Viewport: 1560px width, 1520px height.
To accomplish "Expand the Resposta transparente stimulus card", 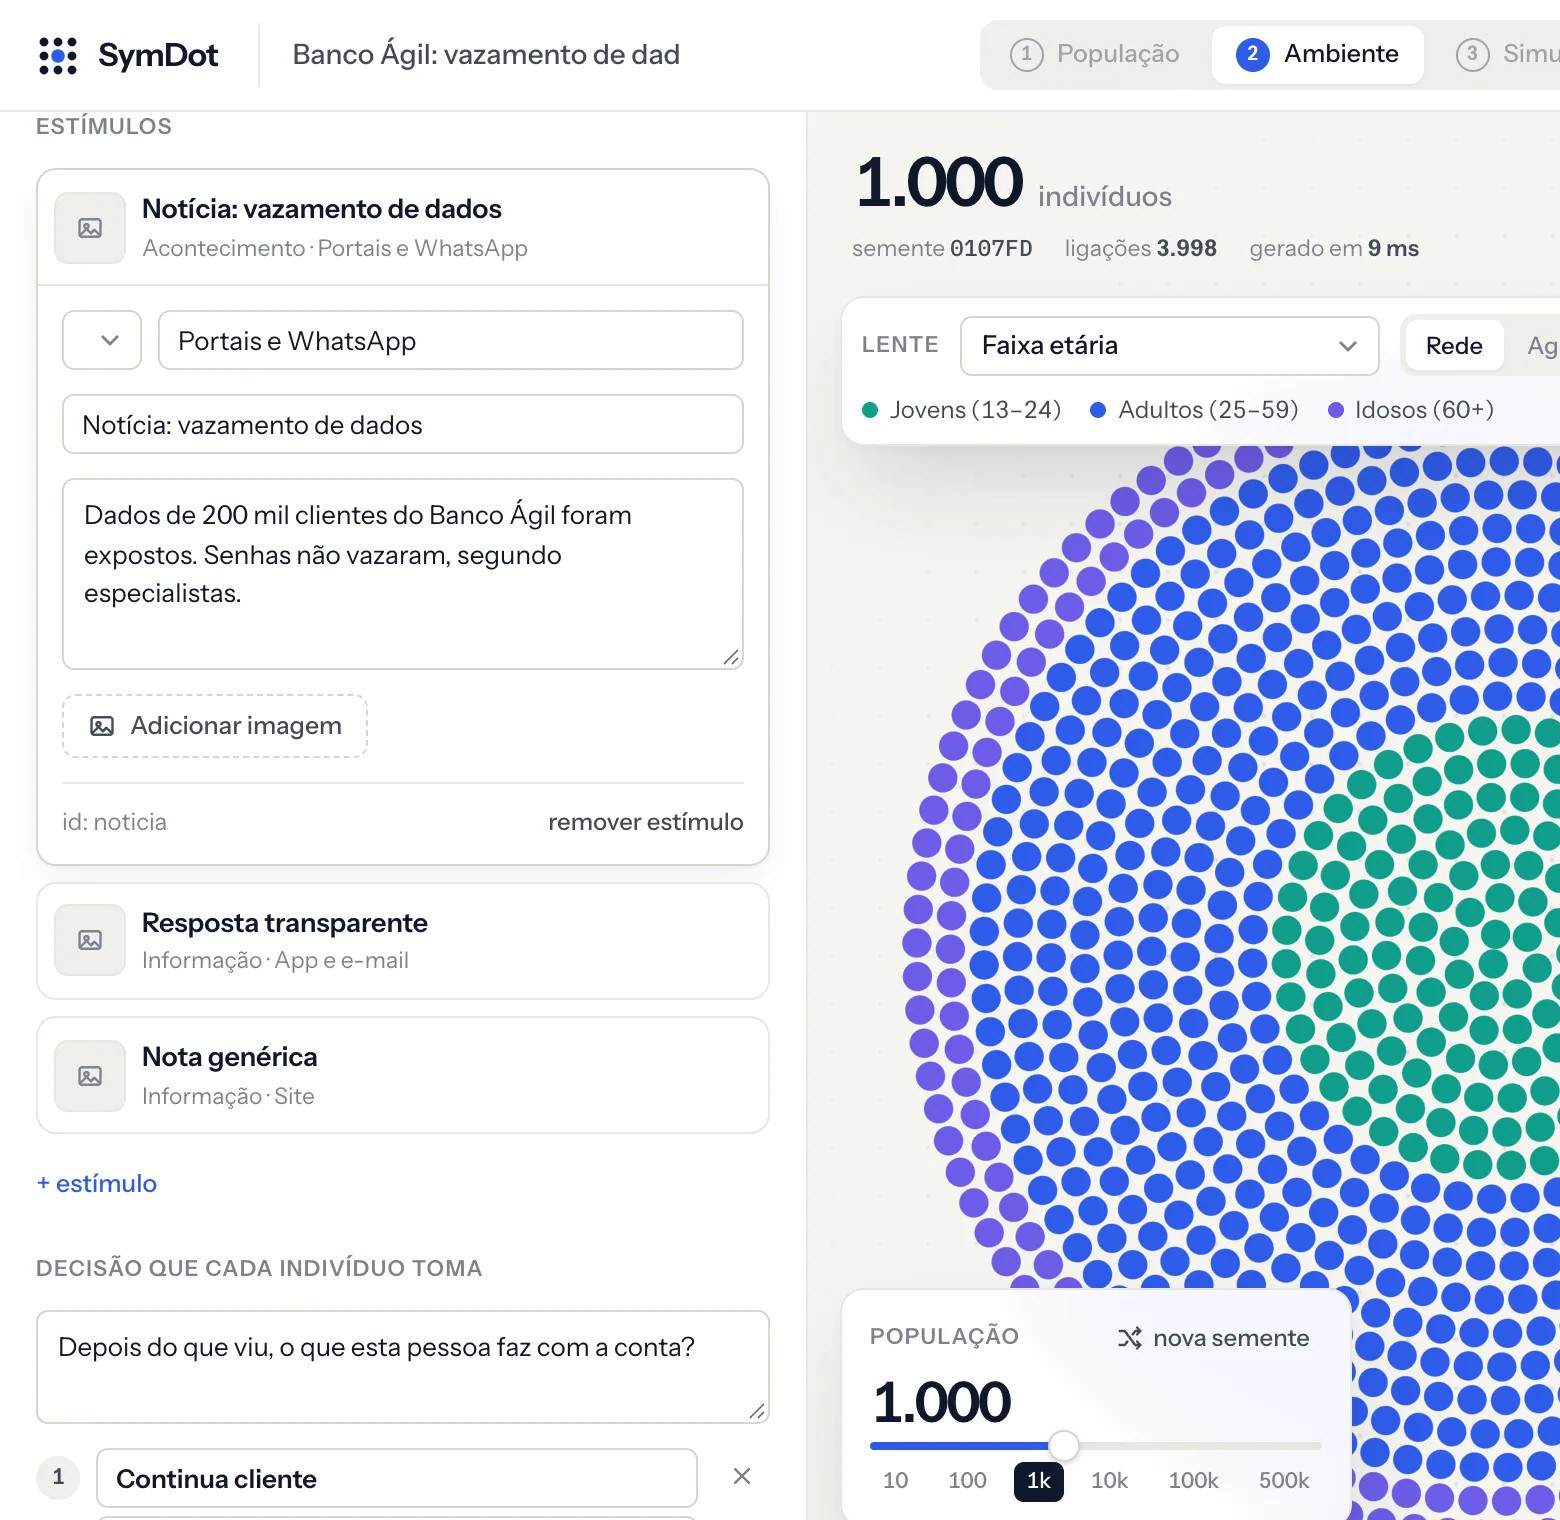I will (403, 940).
